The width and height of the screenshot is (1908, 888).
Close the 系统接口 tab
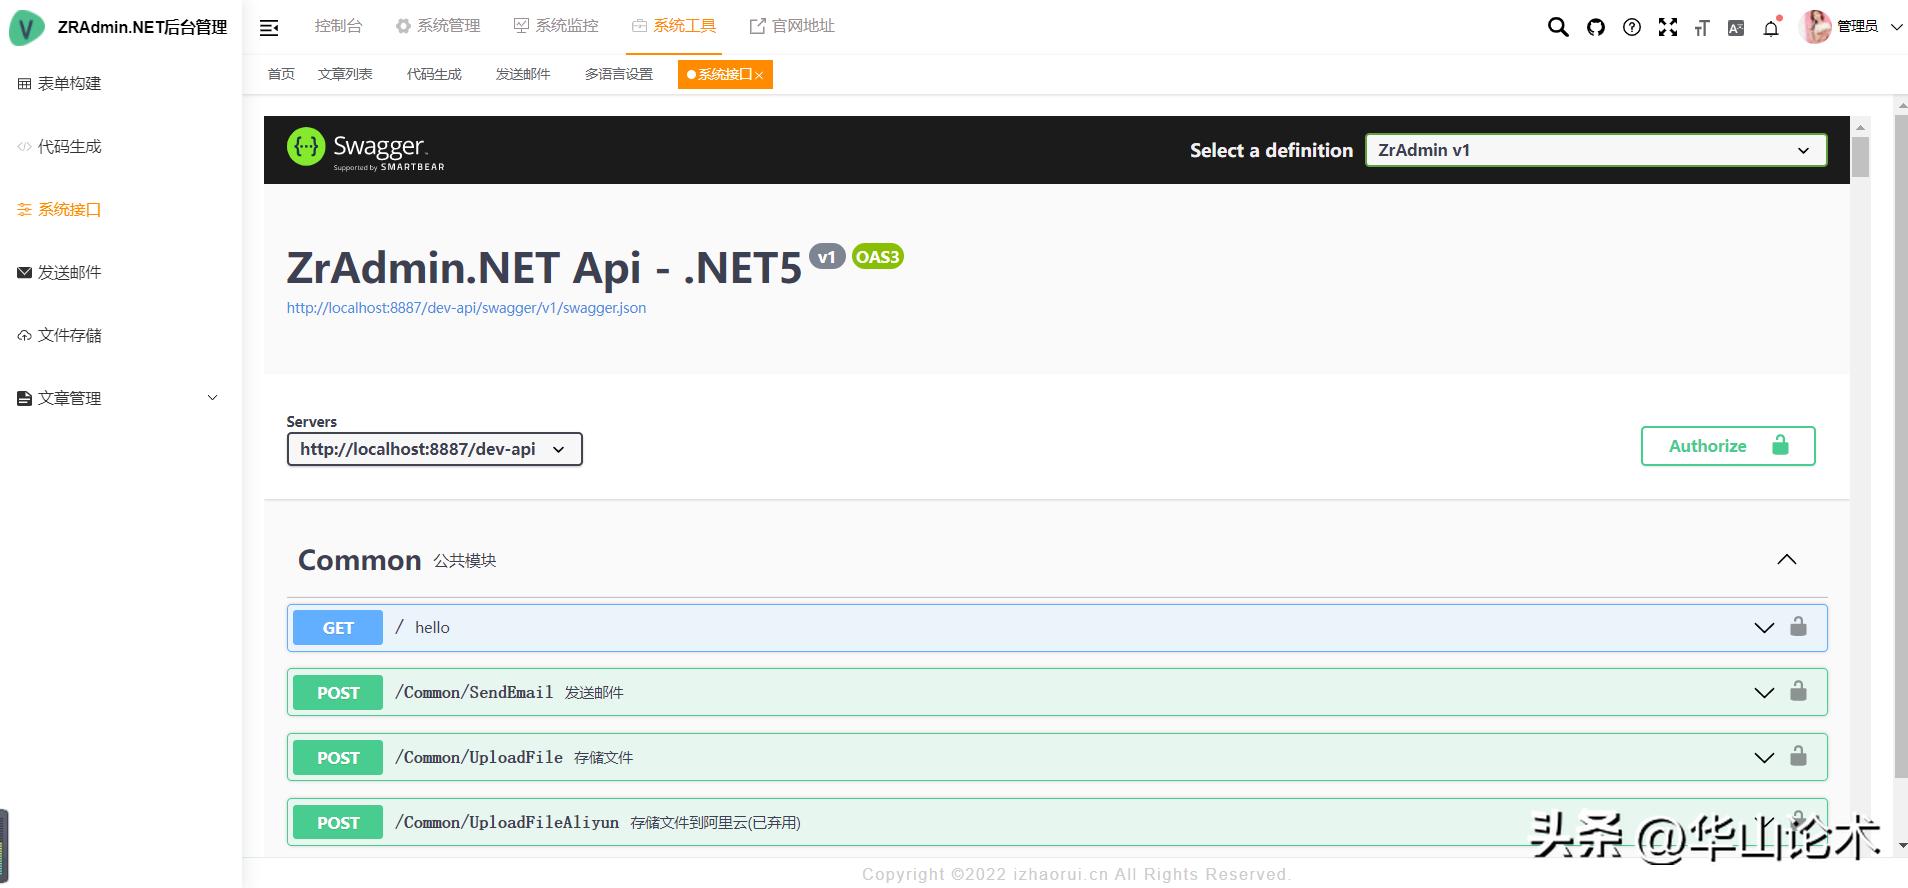pyautogui.click(x=759, y=75)
